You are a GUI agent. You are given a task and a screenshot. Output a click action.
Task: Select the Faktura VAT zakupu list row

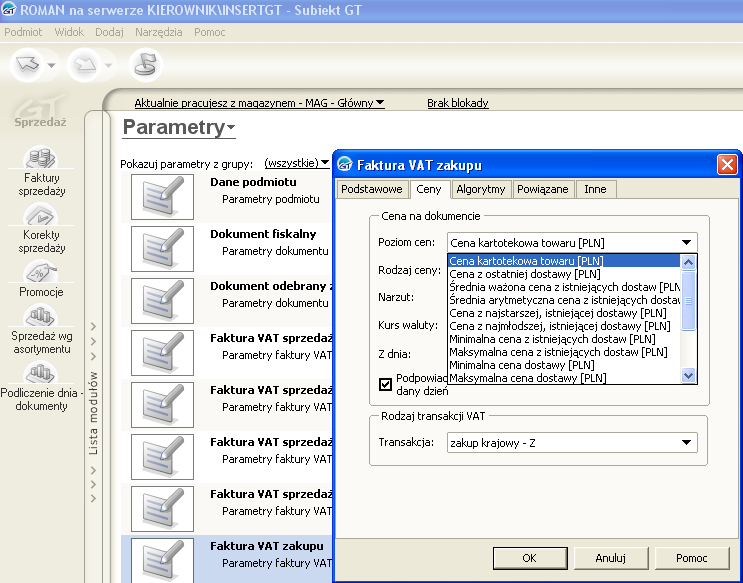click(x=227, y=559)
